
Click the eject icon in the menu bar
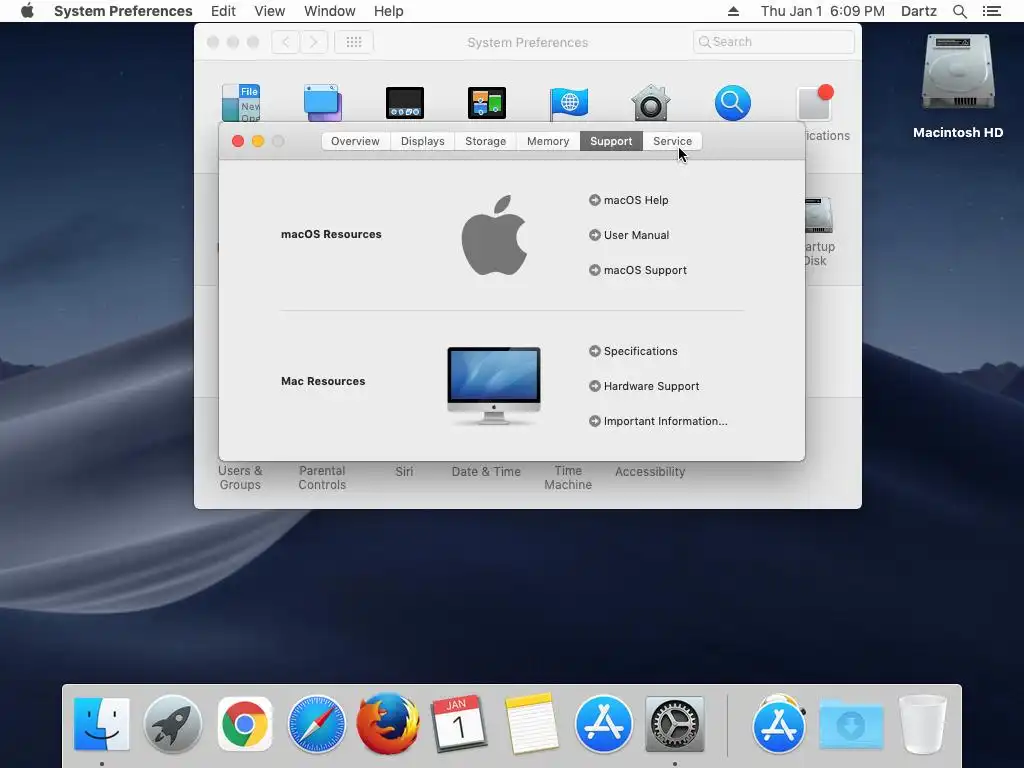(x=733, y=11)
